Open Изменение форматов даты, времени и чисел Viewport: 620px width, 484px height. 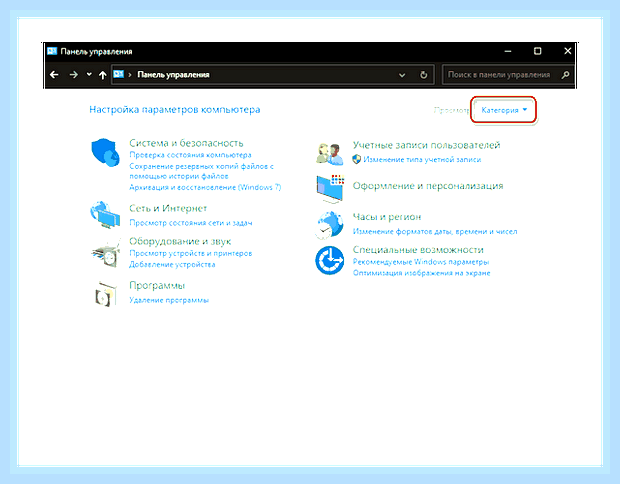pos(435,232)
